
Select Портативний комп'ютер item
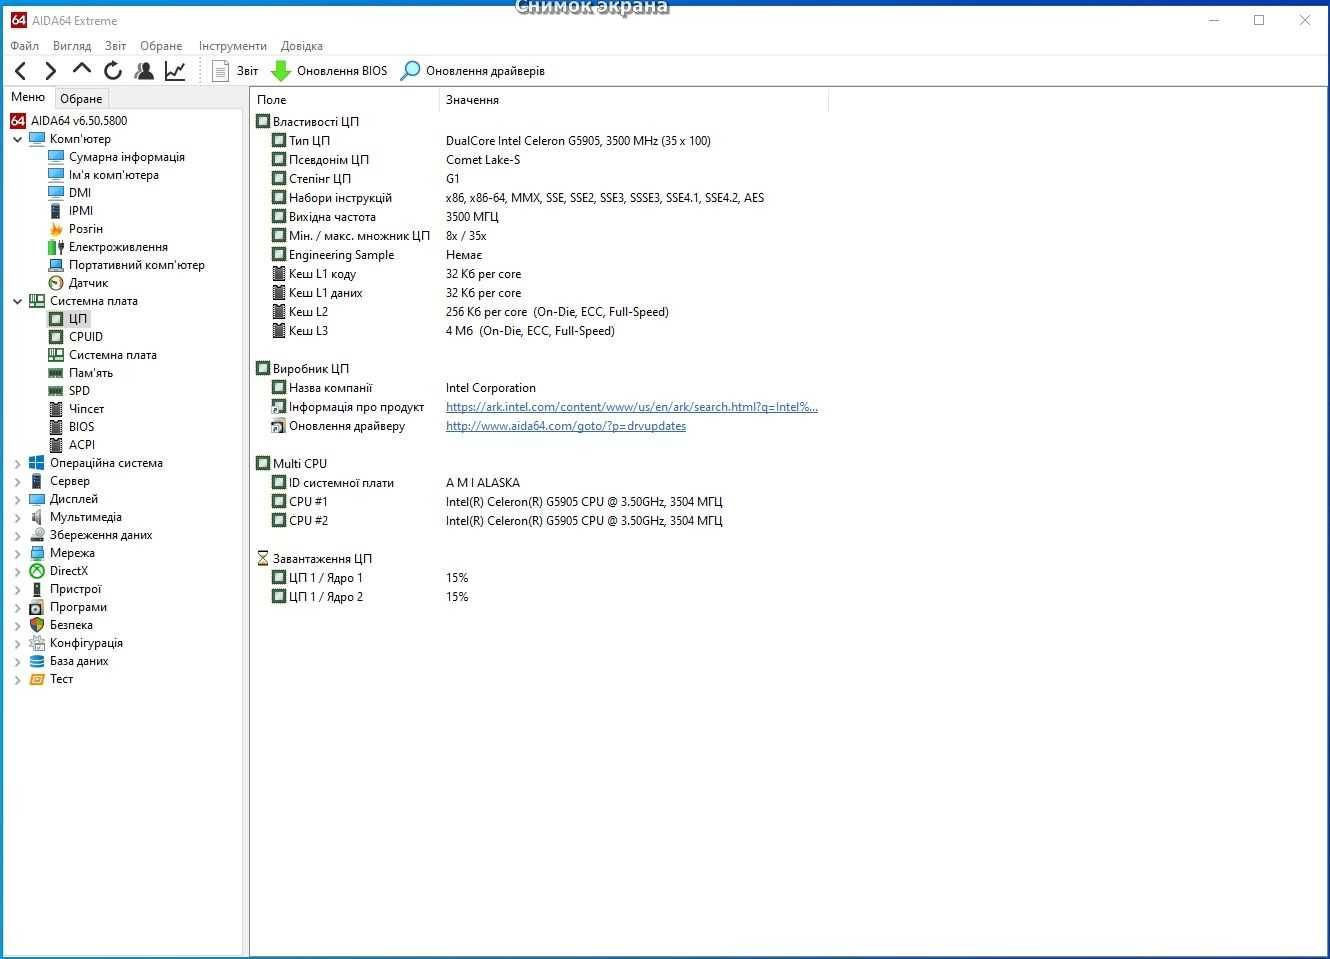[136, 265]
